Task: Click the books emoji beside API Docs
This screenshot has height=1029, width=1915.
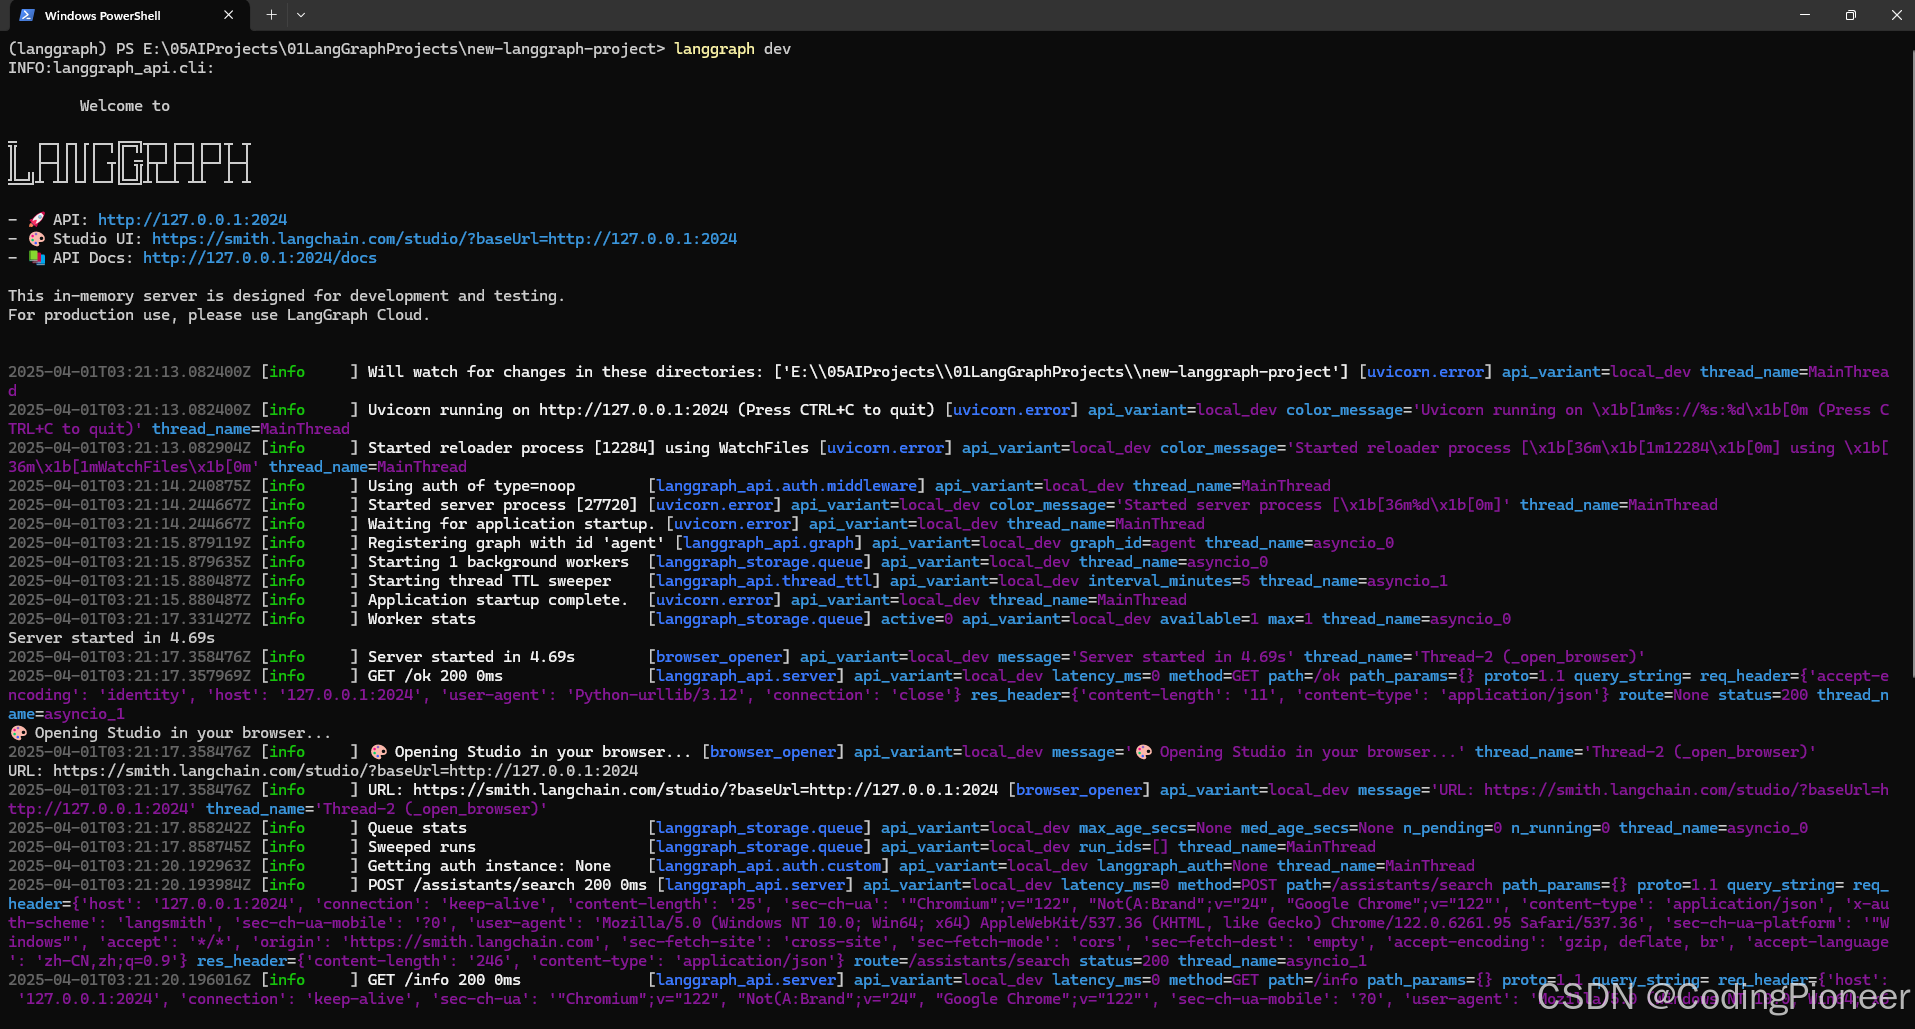Action: pyautogui.click(x=36, y=258)
